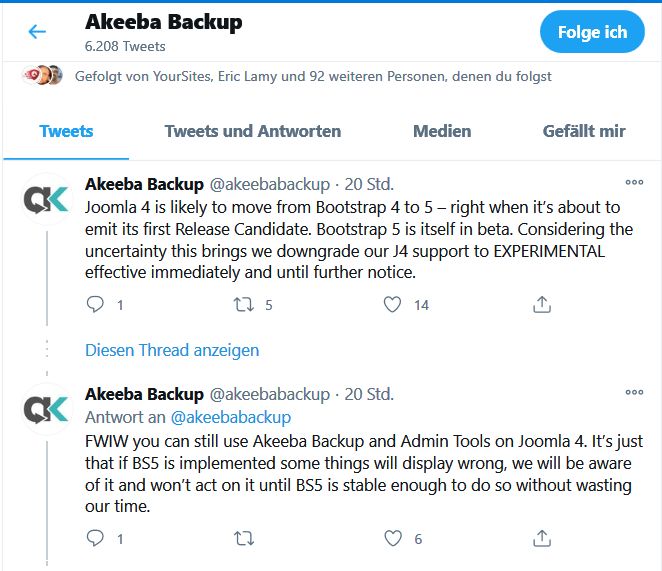Retweet the Joomla 4 Bootstrap tweet

click(x=243, y=304)
